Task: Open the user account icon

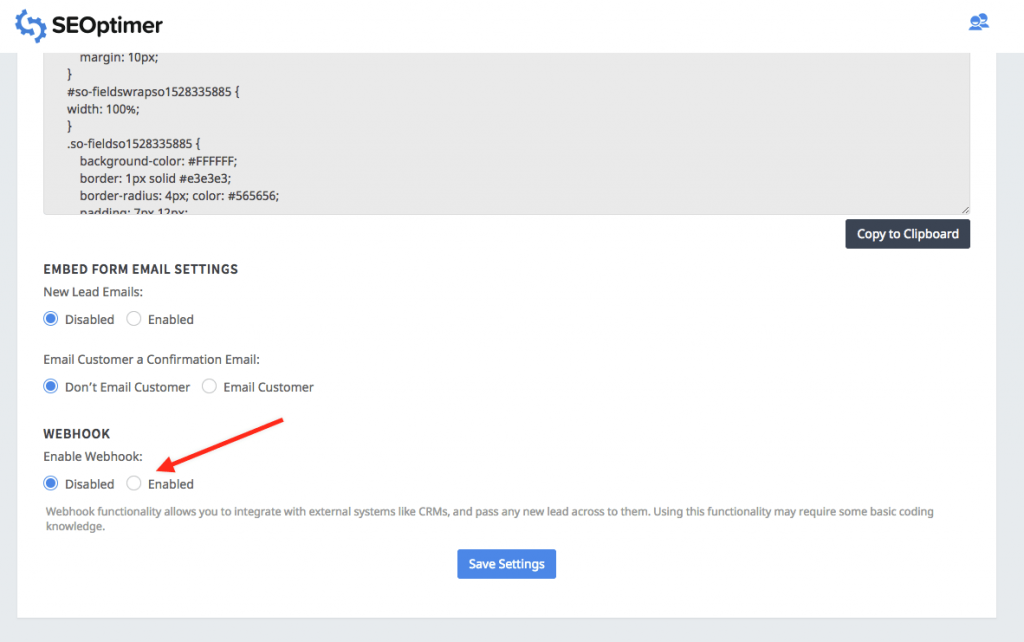Action: (x=978, y=22)
